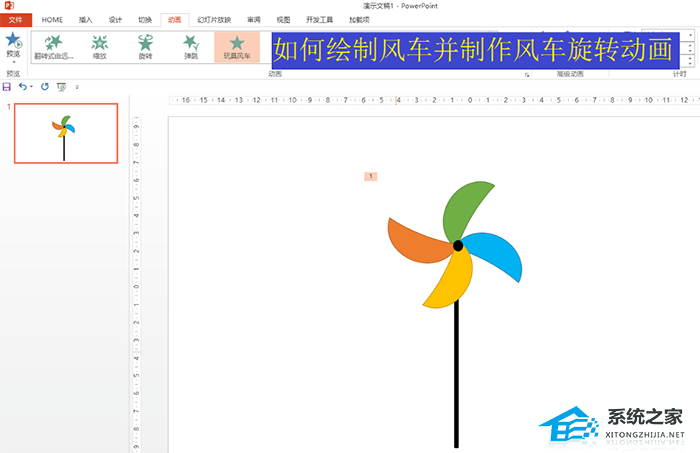Click the start-from-beginning slideshow icon
The height and width of the screenshot is (453, 700).
pos(61,87)
